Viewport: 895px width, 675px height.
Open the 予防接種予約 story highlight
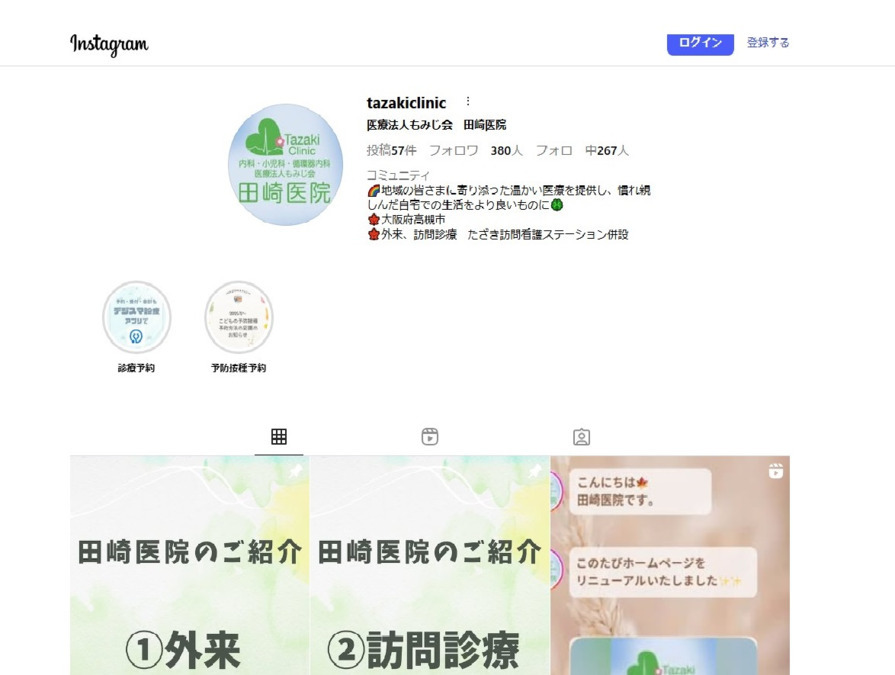[x=239, y=317]
